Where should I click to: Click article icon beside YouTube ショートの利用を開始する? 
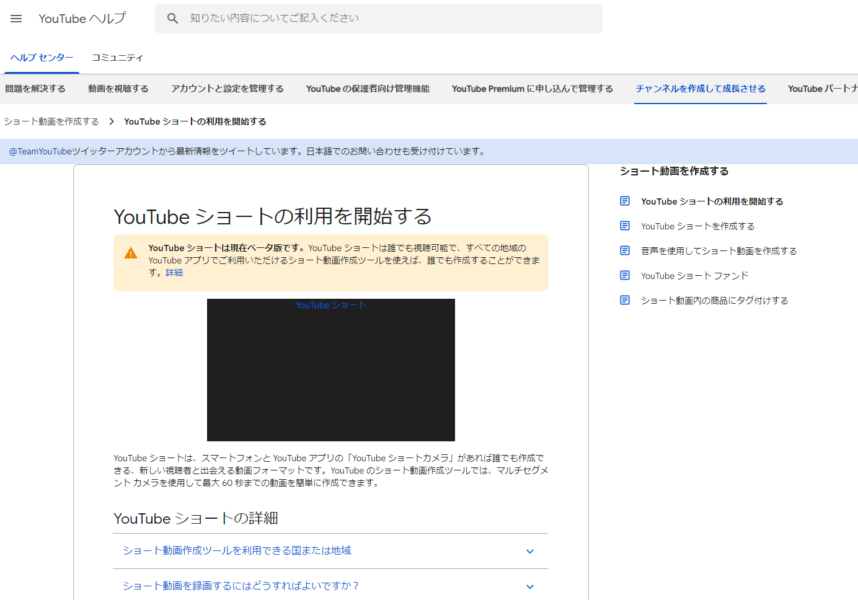[625, 201]
